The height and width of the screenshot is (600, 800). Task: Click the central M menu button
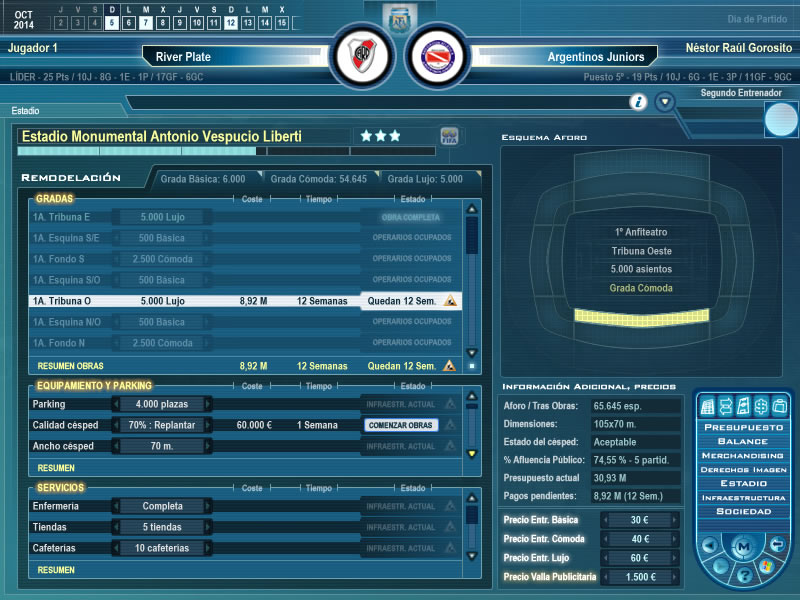[742, 547]
